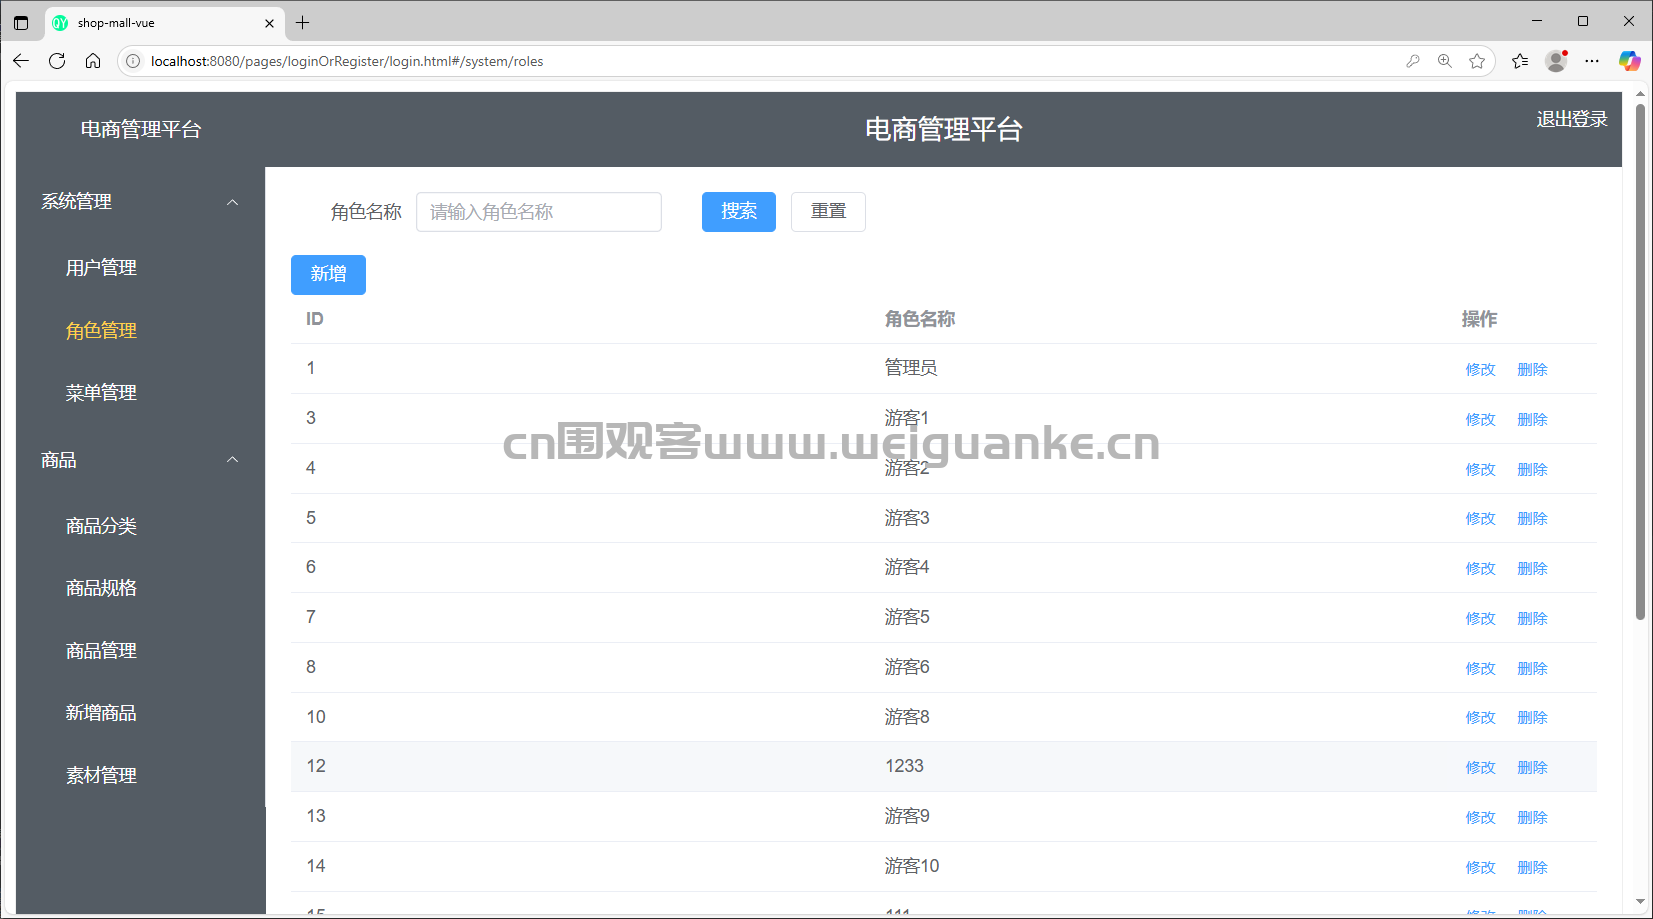
Task: Click the 电商管理平台 sidebar logo title
Action: [x=141, y=129]
